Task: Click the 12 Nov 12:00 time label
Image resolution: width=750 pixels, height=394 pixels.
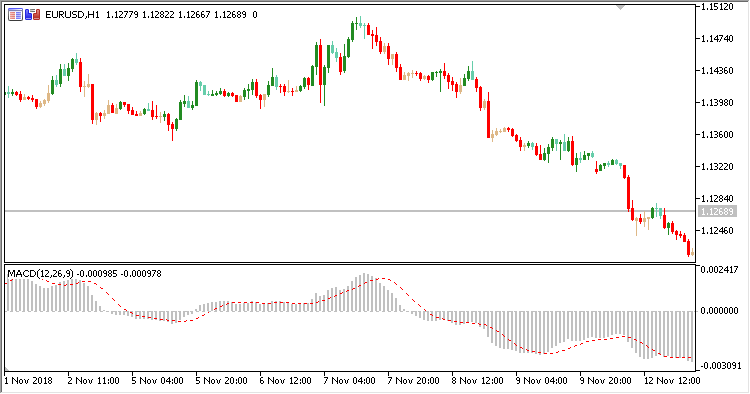Action: click(672, 381)
